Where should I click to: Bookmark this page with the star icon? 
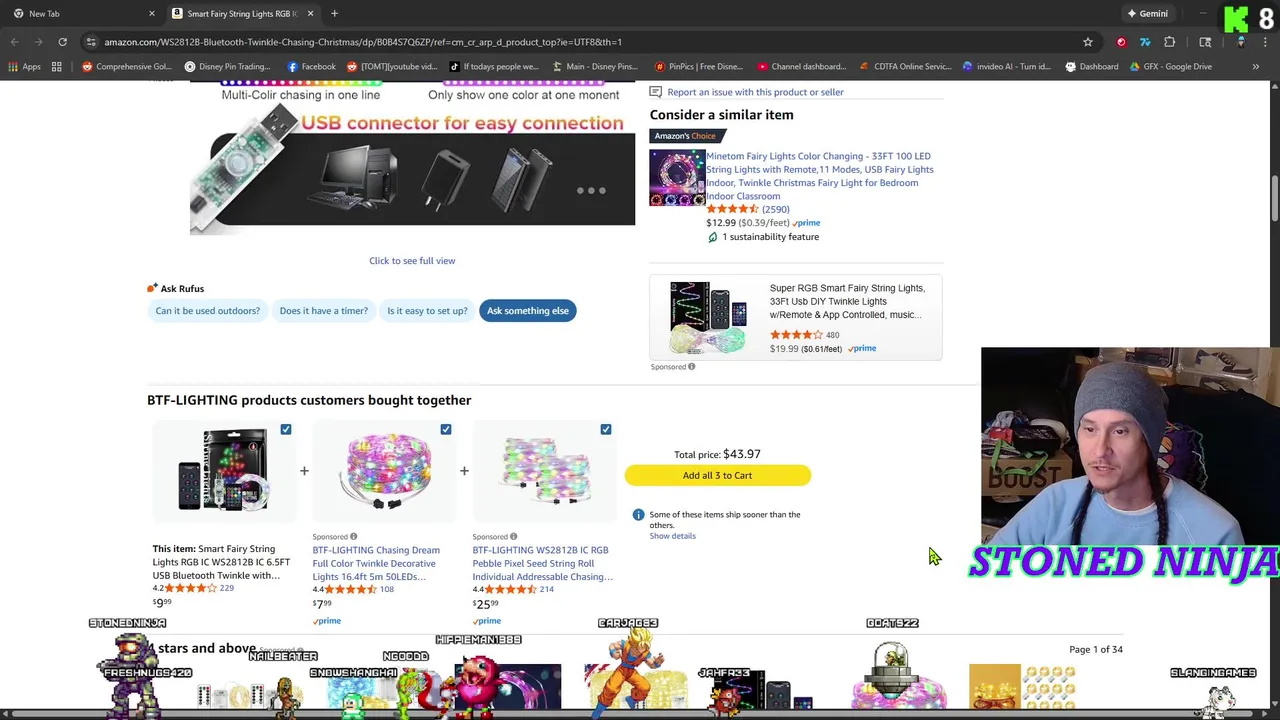coord(1088,42)
